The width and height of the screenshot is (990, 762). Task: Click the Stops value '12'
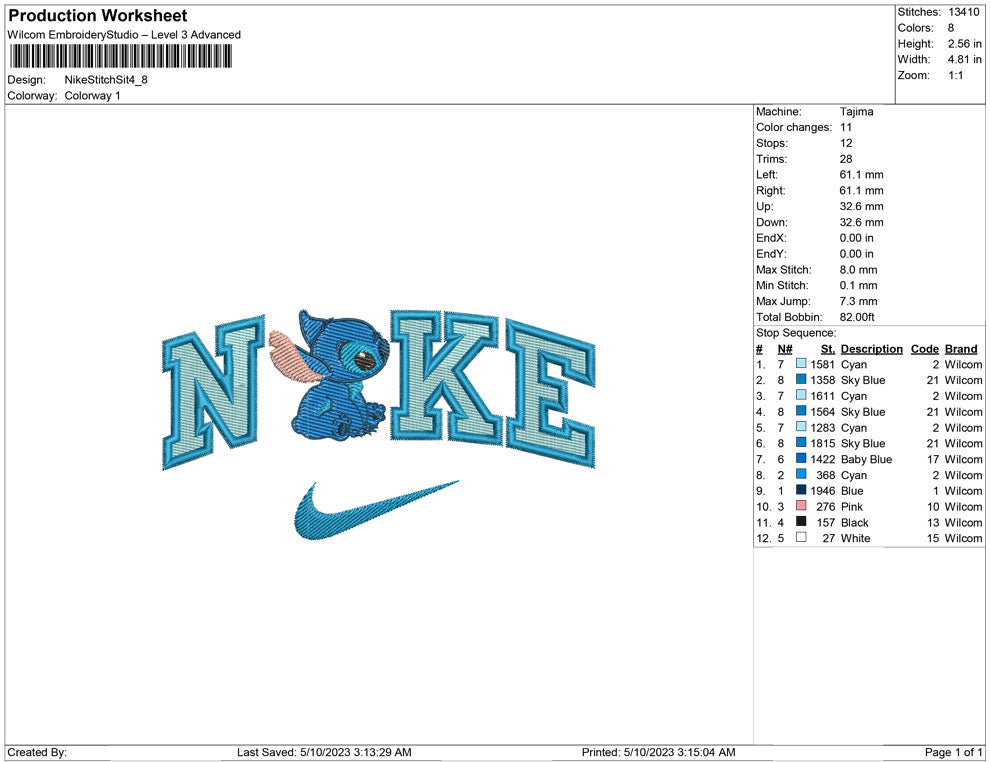(x=845, y=143)
